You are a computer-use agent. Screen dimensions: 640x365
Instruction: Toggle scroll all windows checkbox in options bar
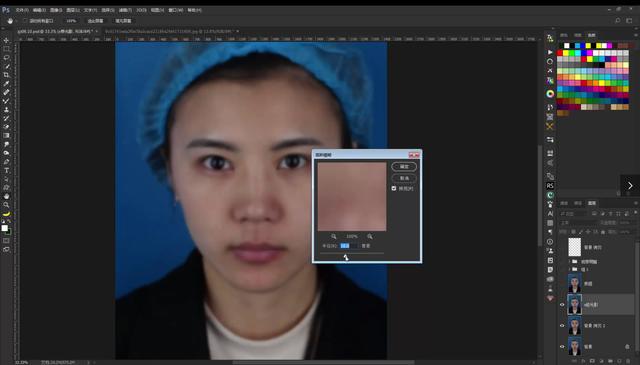(25, 20)
